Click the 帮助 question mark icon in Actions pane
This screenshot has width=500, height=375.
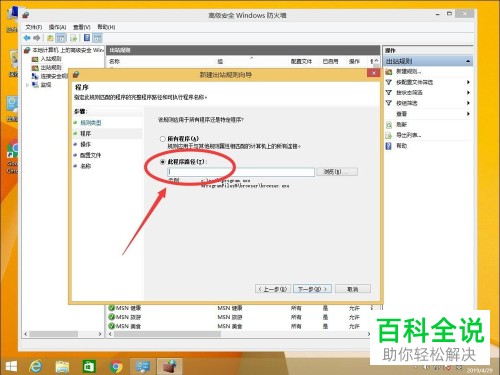click(x=388, y=146)
